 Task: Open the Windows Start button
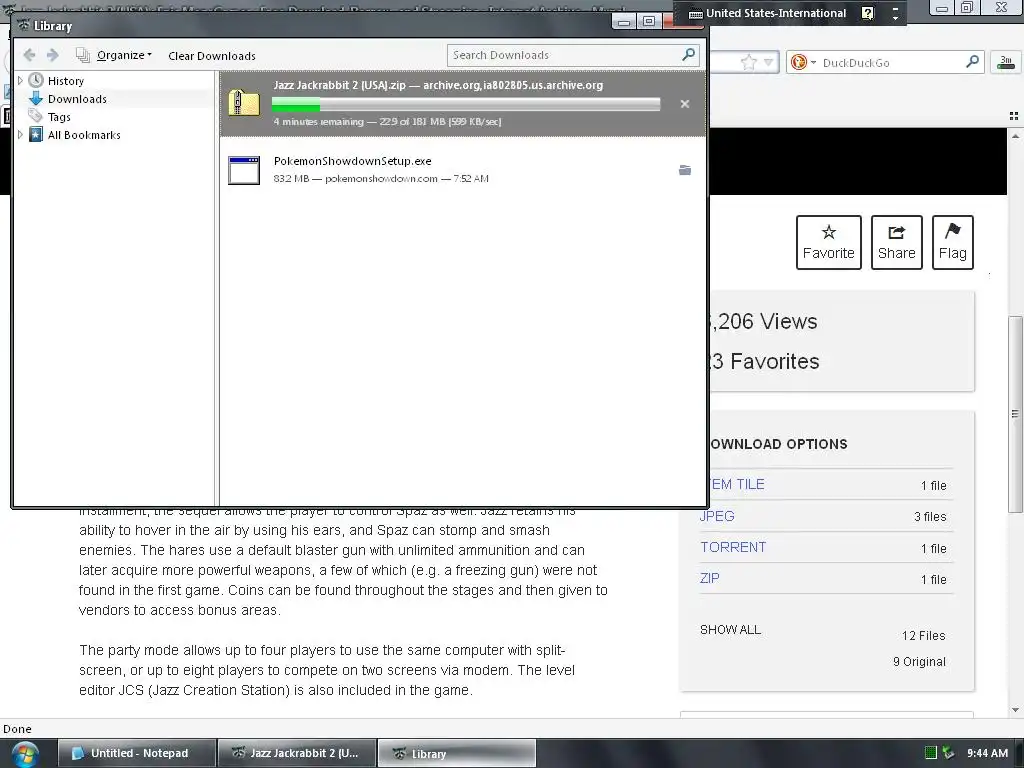point(24,754)
